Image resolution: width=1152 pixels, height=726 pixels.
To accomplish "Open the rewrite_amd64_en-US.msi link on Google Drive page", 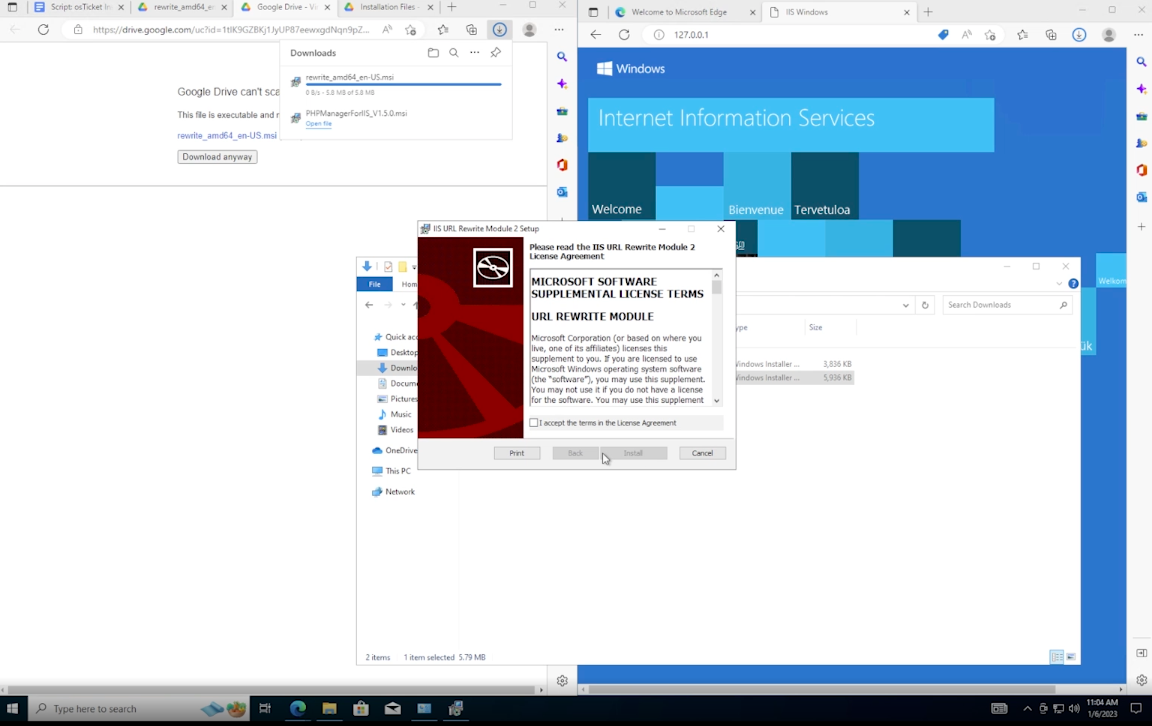I will point(227,135).
